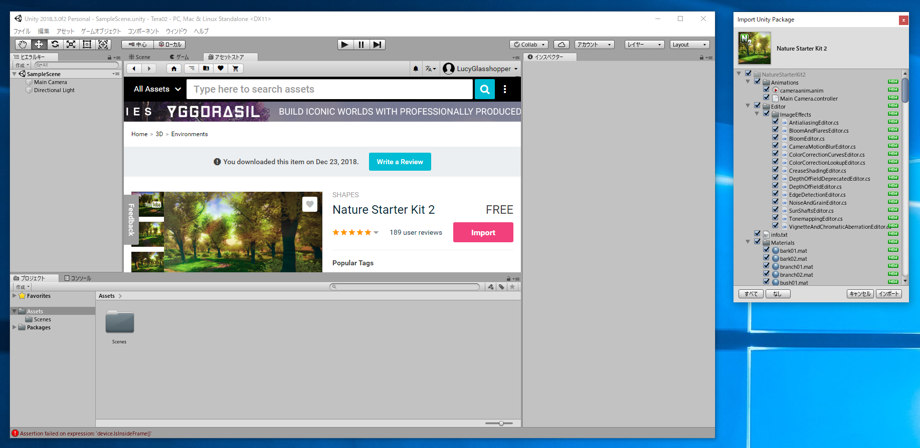
Task: Click the blue search magnifier button
Action: (x=485, y=89)
